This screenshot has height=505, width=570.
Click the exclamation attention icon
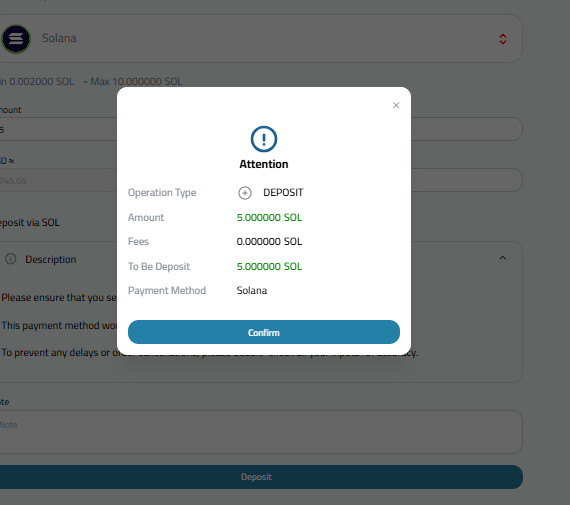click(x=264, y=139)
